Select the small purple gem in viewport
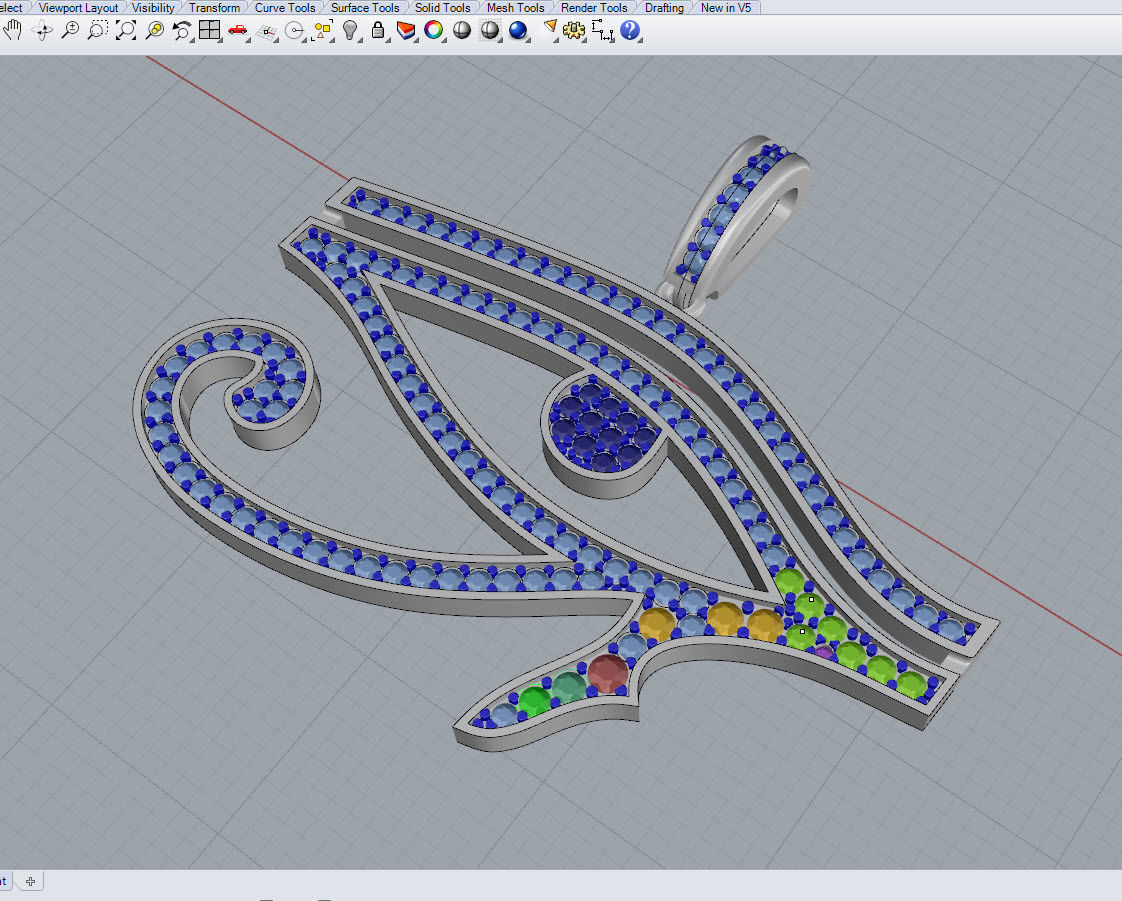Image resolution: width=1122 pixels, height=901 pixels. tap(824, 652)
